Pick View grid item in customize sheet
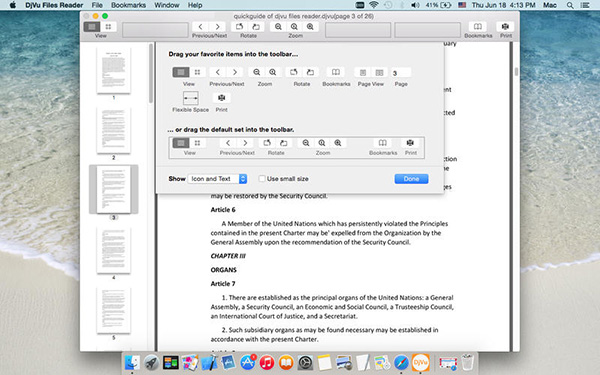 point(197,72)
